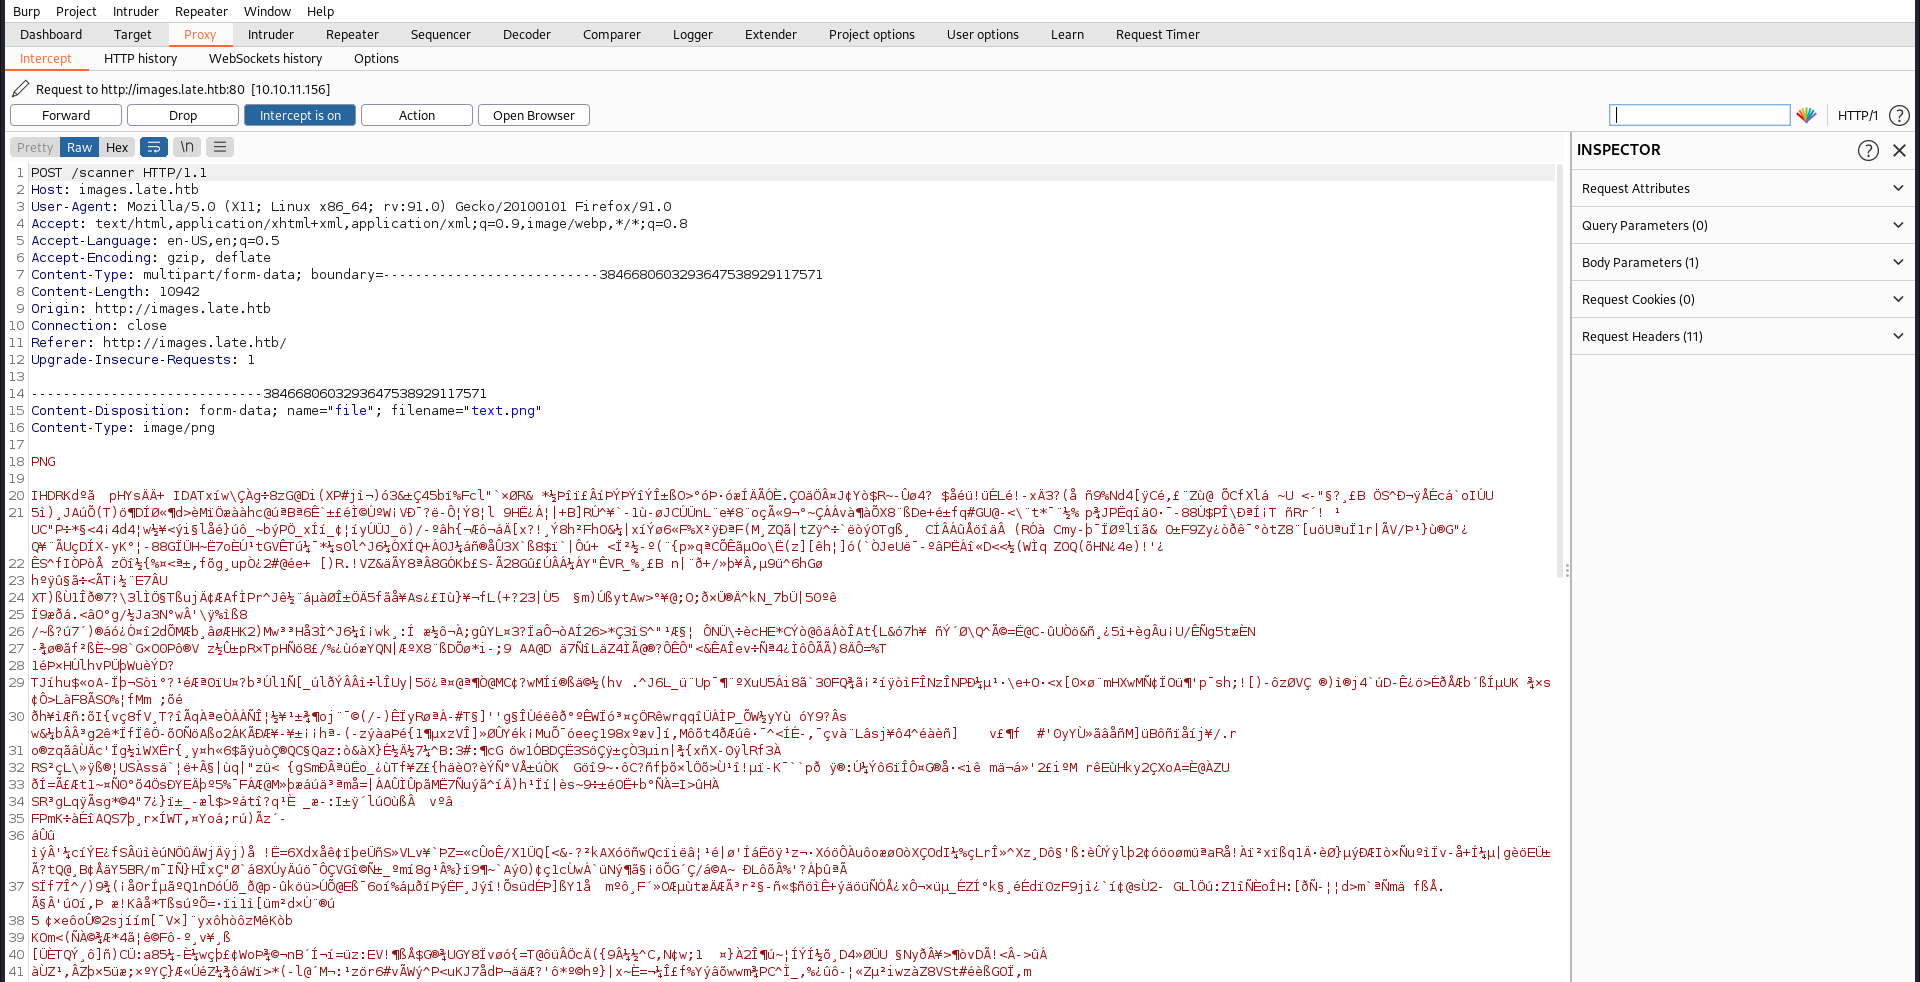This screenshot has height=982, width=1920.
Task: Switch message view to Hex
Action: coord(117,147)
